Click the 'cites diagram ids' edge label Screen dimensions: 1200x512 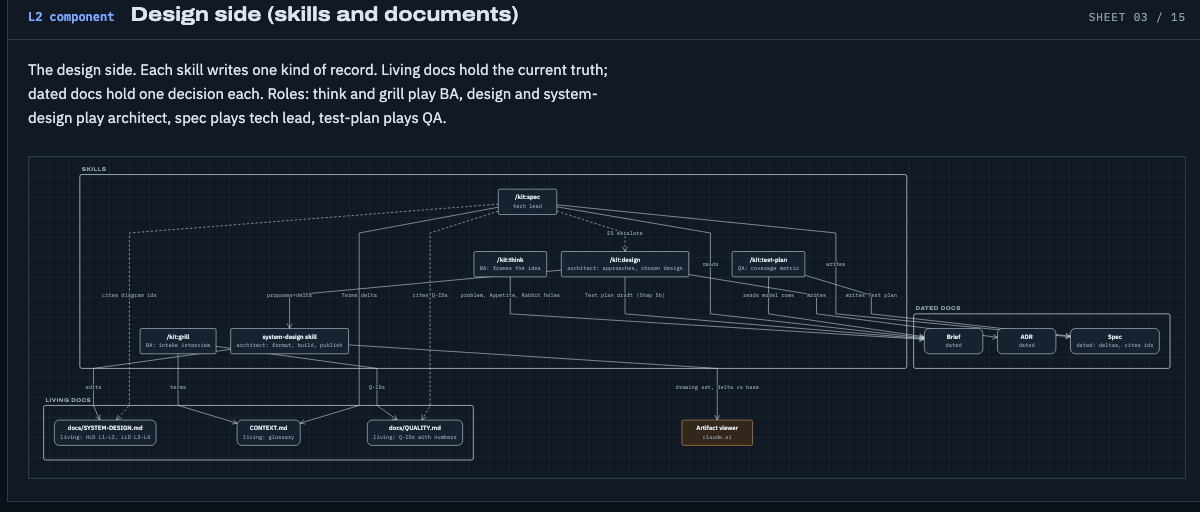[x=129, y=295]
